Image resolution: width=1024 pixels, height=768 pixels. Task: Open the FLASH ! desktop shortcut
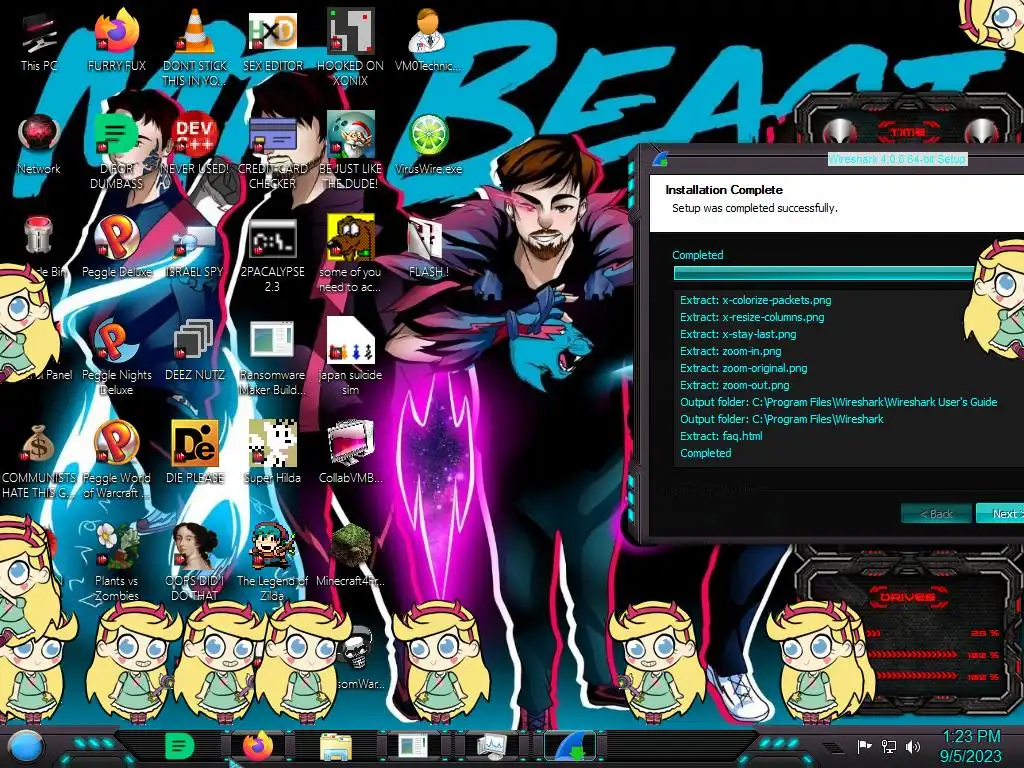[x=428, y=247]
